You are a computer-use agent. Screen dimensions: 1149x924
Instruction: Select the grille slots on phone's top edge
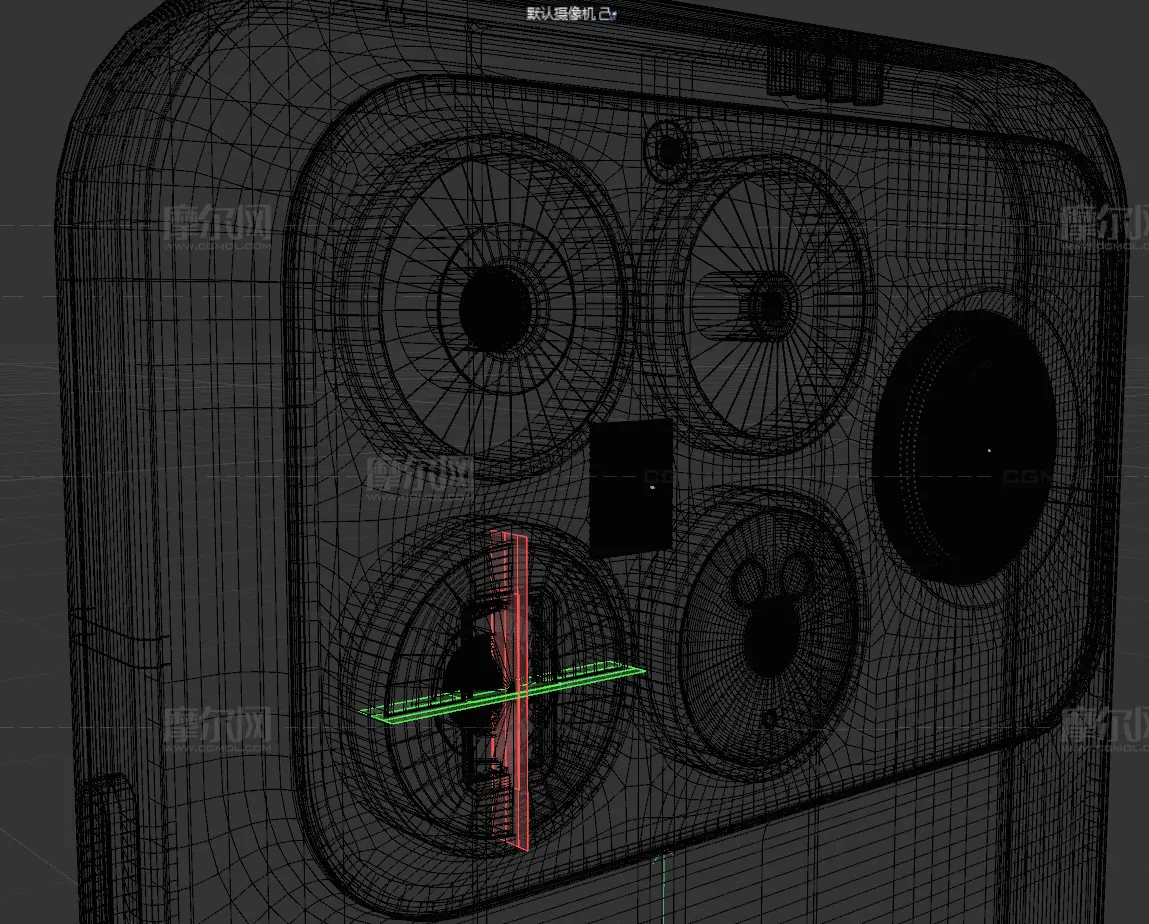826,74
